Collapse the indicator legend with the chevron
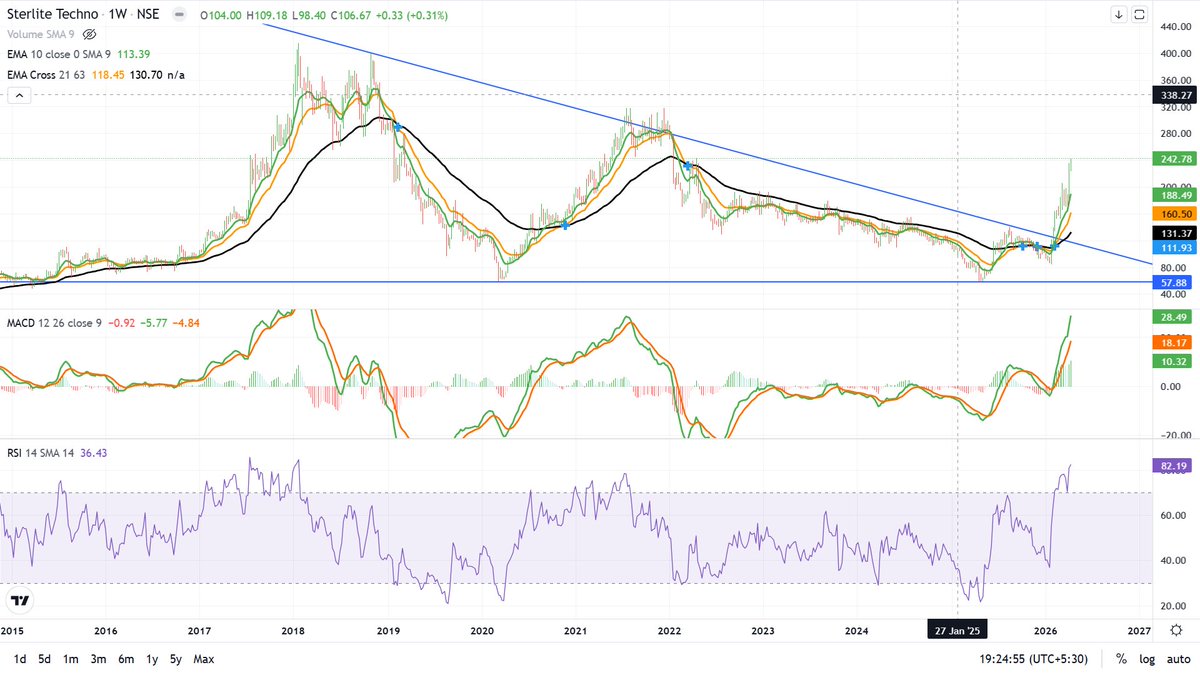 (x=18, y=95)
